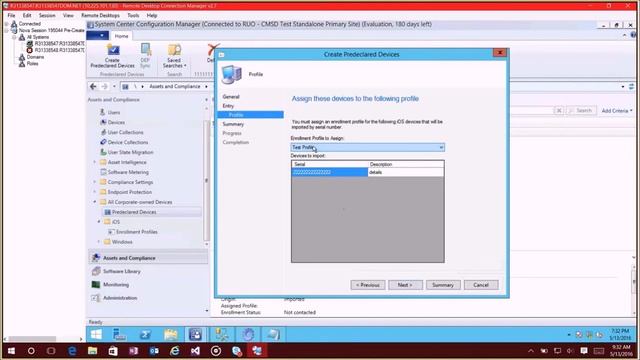Open the Session menu

47,15
